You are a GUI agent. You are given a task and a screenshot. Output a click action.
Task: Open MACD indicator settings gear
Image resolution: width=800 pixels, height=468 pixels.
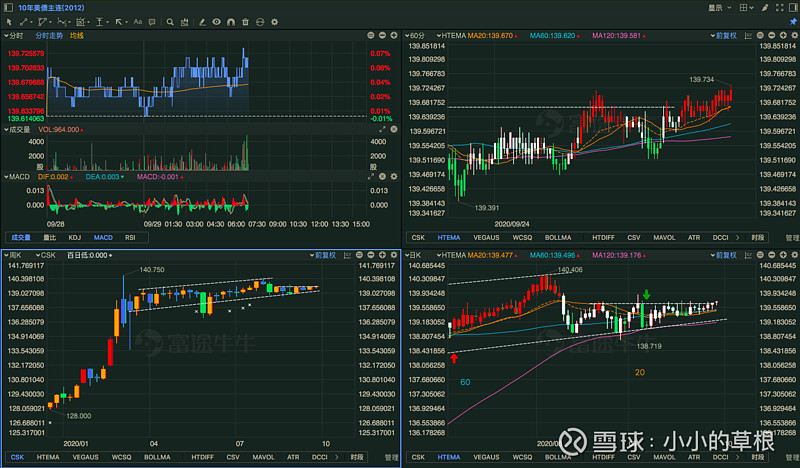click(394, 177)
